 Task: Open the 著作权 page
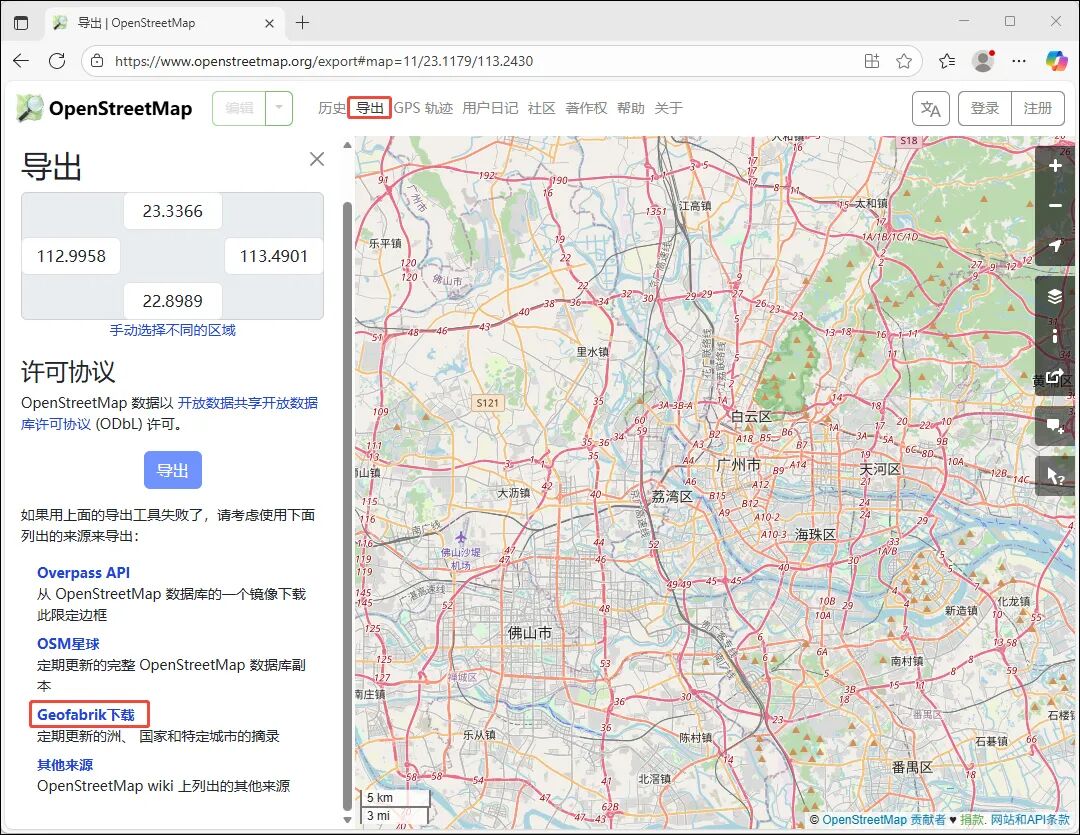pos(586,108)
